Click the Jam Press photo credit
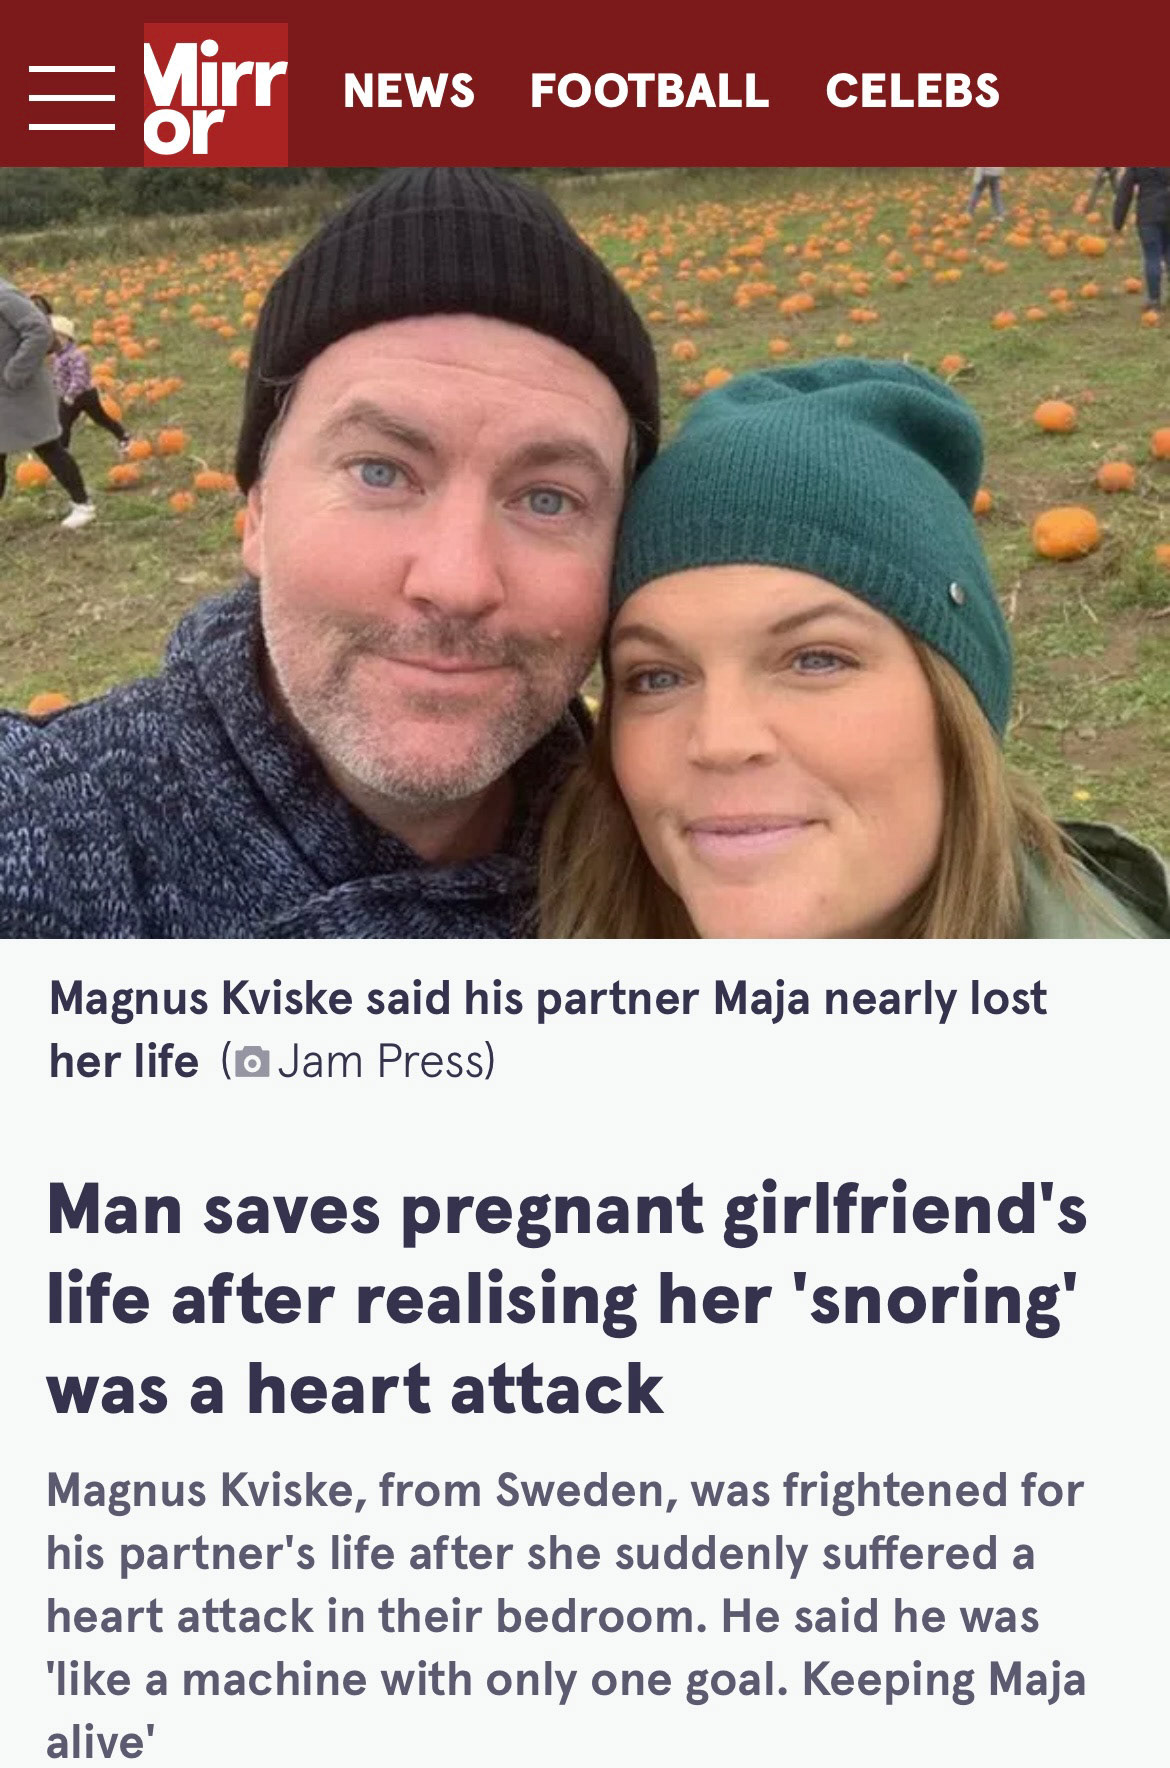1170x1768 pixels. 385,1061
